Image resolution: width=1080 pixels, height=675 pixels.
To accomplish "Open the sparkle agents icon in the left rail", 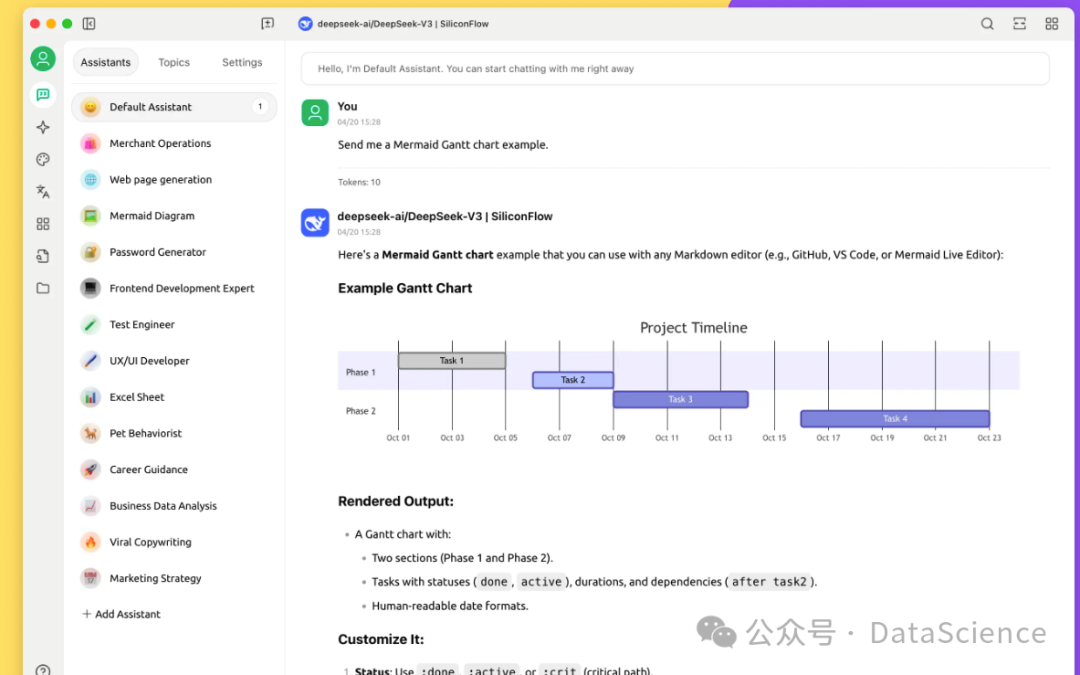I will [43, 127].
